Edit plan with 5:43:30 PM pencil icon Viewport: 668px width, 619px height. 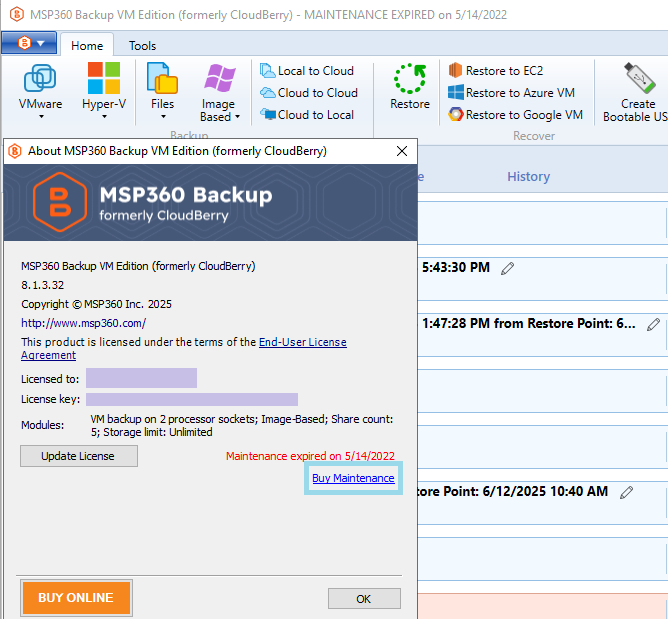click(x=507, y=268)
